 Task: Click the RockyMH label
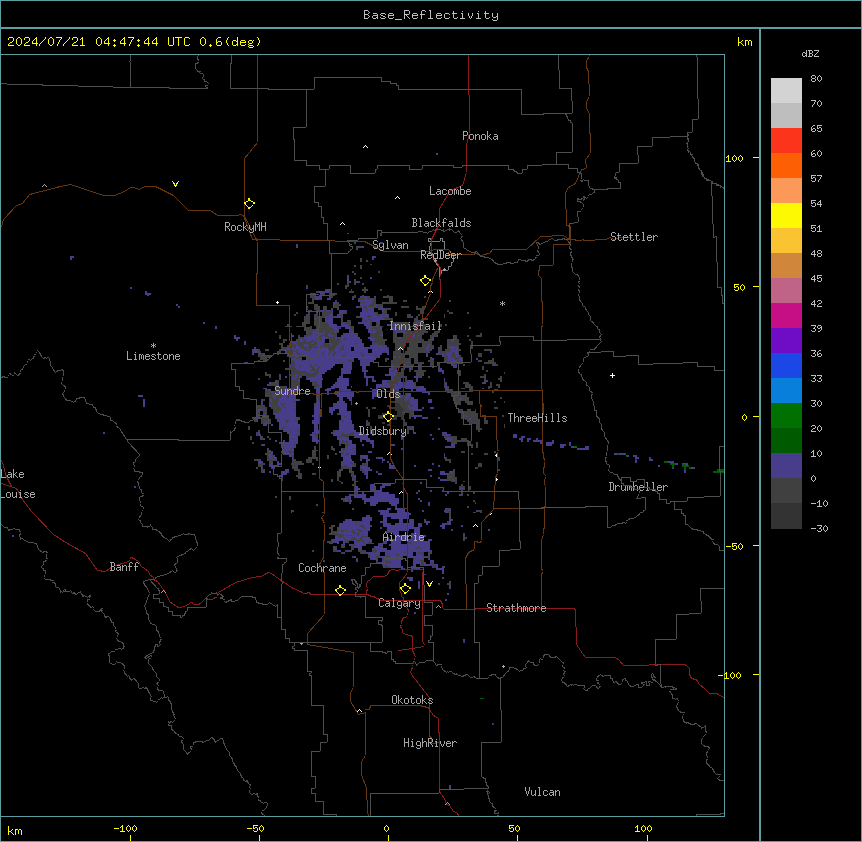pos(245,227)
